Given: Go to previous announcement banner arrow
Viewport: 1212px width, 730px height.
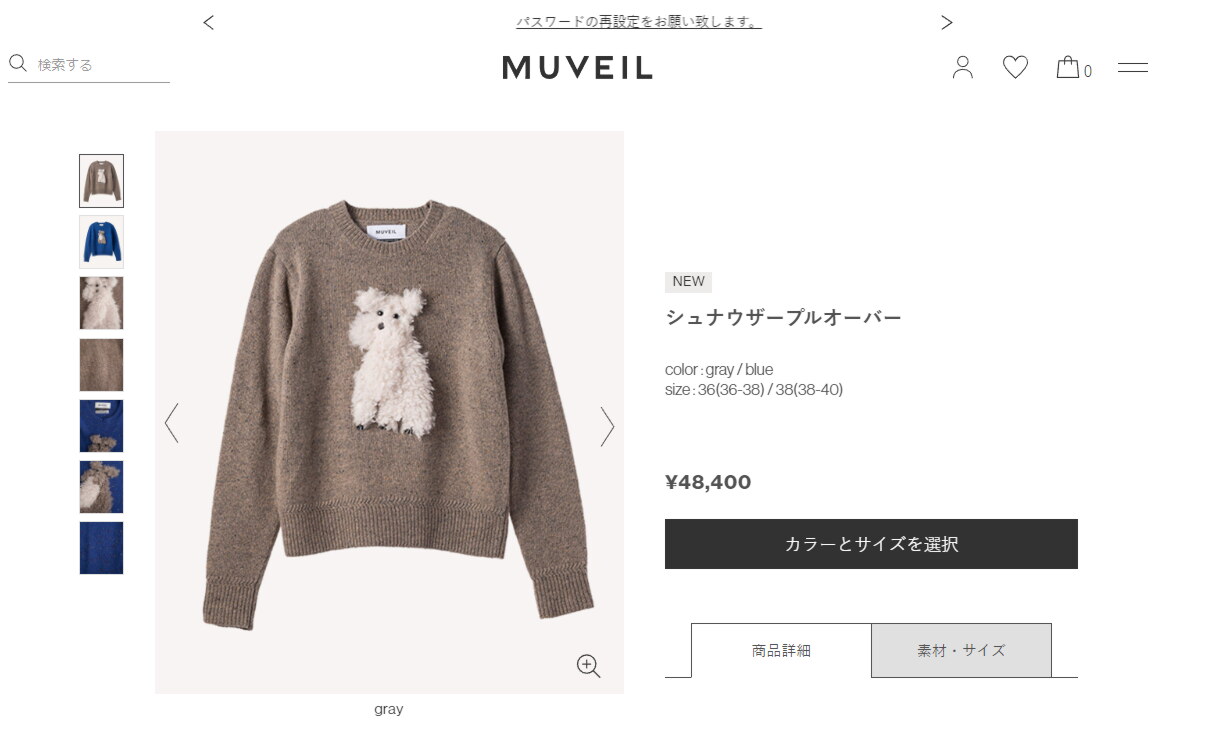Looking at the screenshot, I should point(208,22).
